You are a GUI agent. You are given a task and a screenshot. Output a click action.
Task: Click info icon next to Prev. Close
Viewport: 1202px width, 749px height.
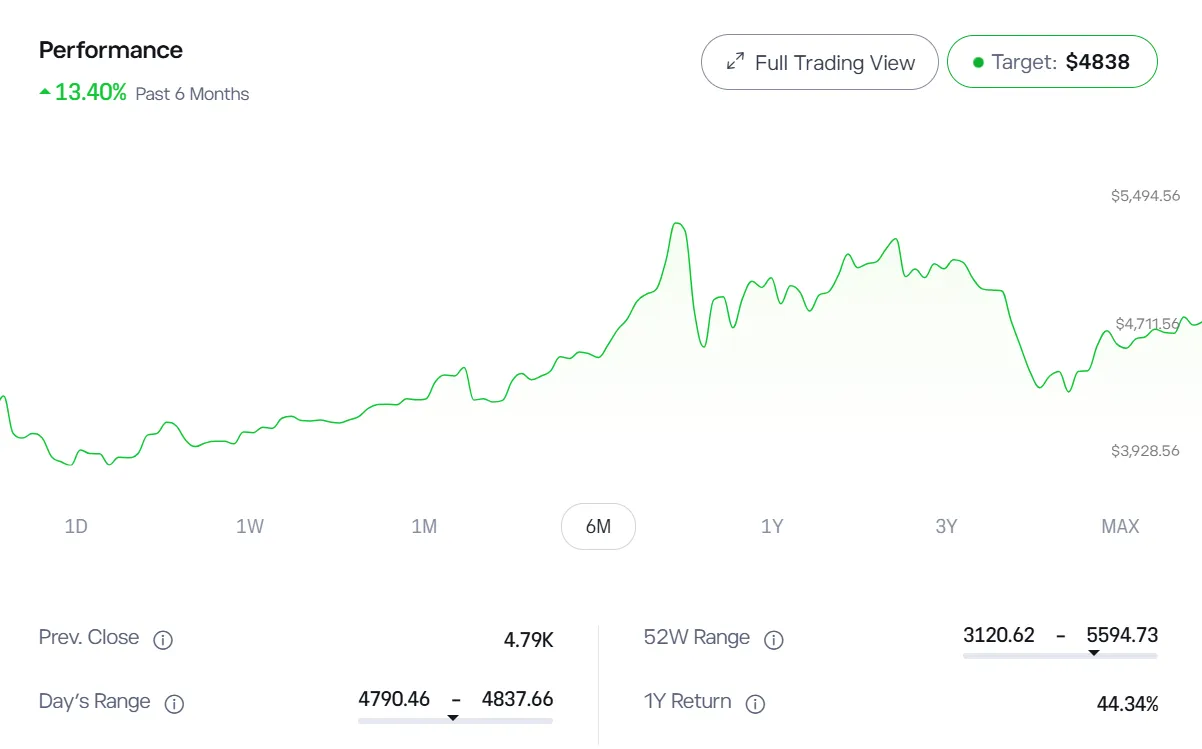[163, 640]
